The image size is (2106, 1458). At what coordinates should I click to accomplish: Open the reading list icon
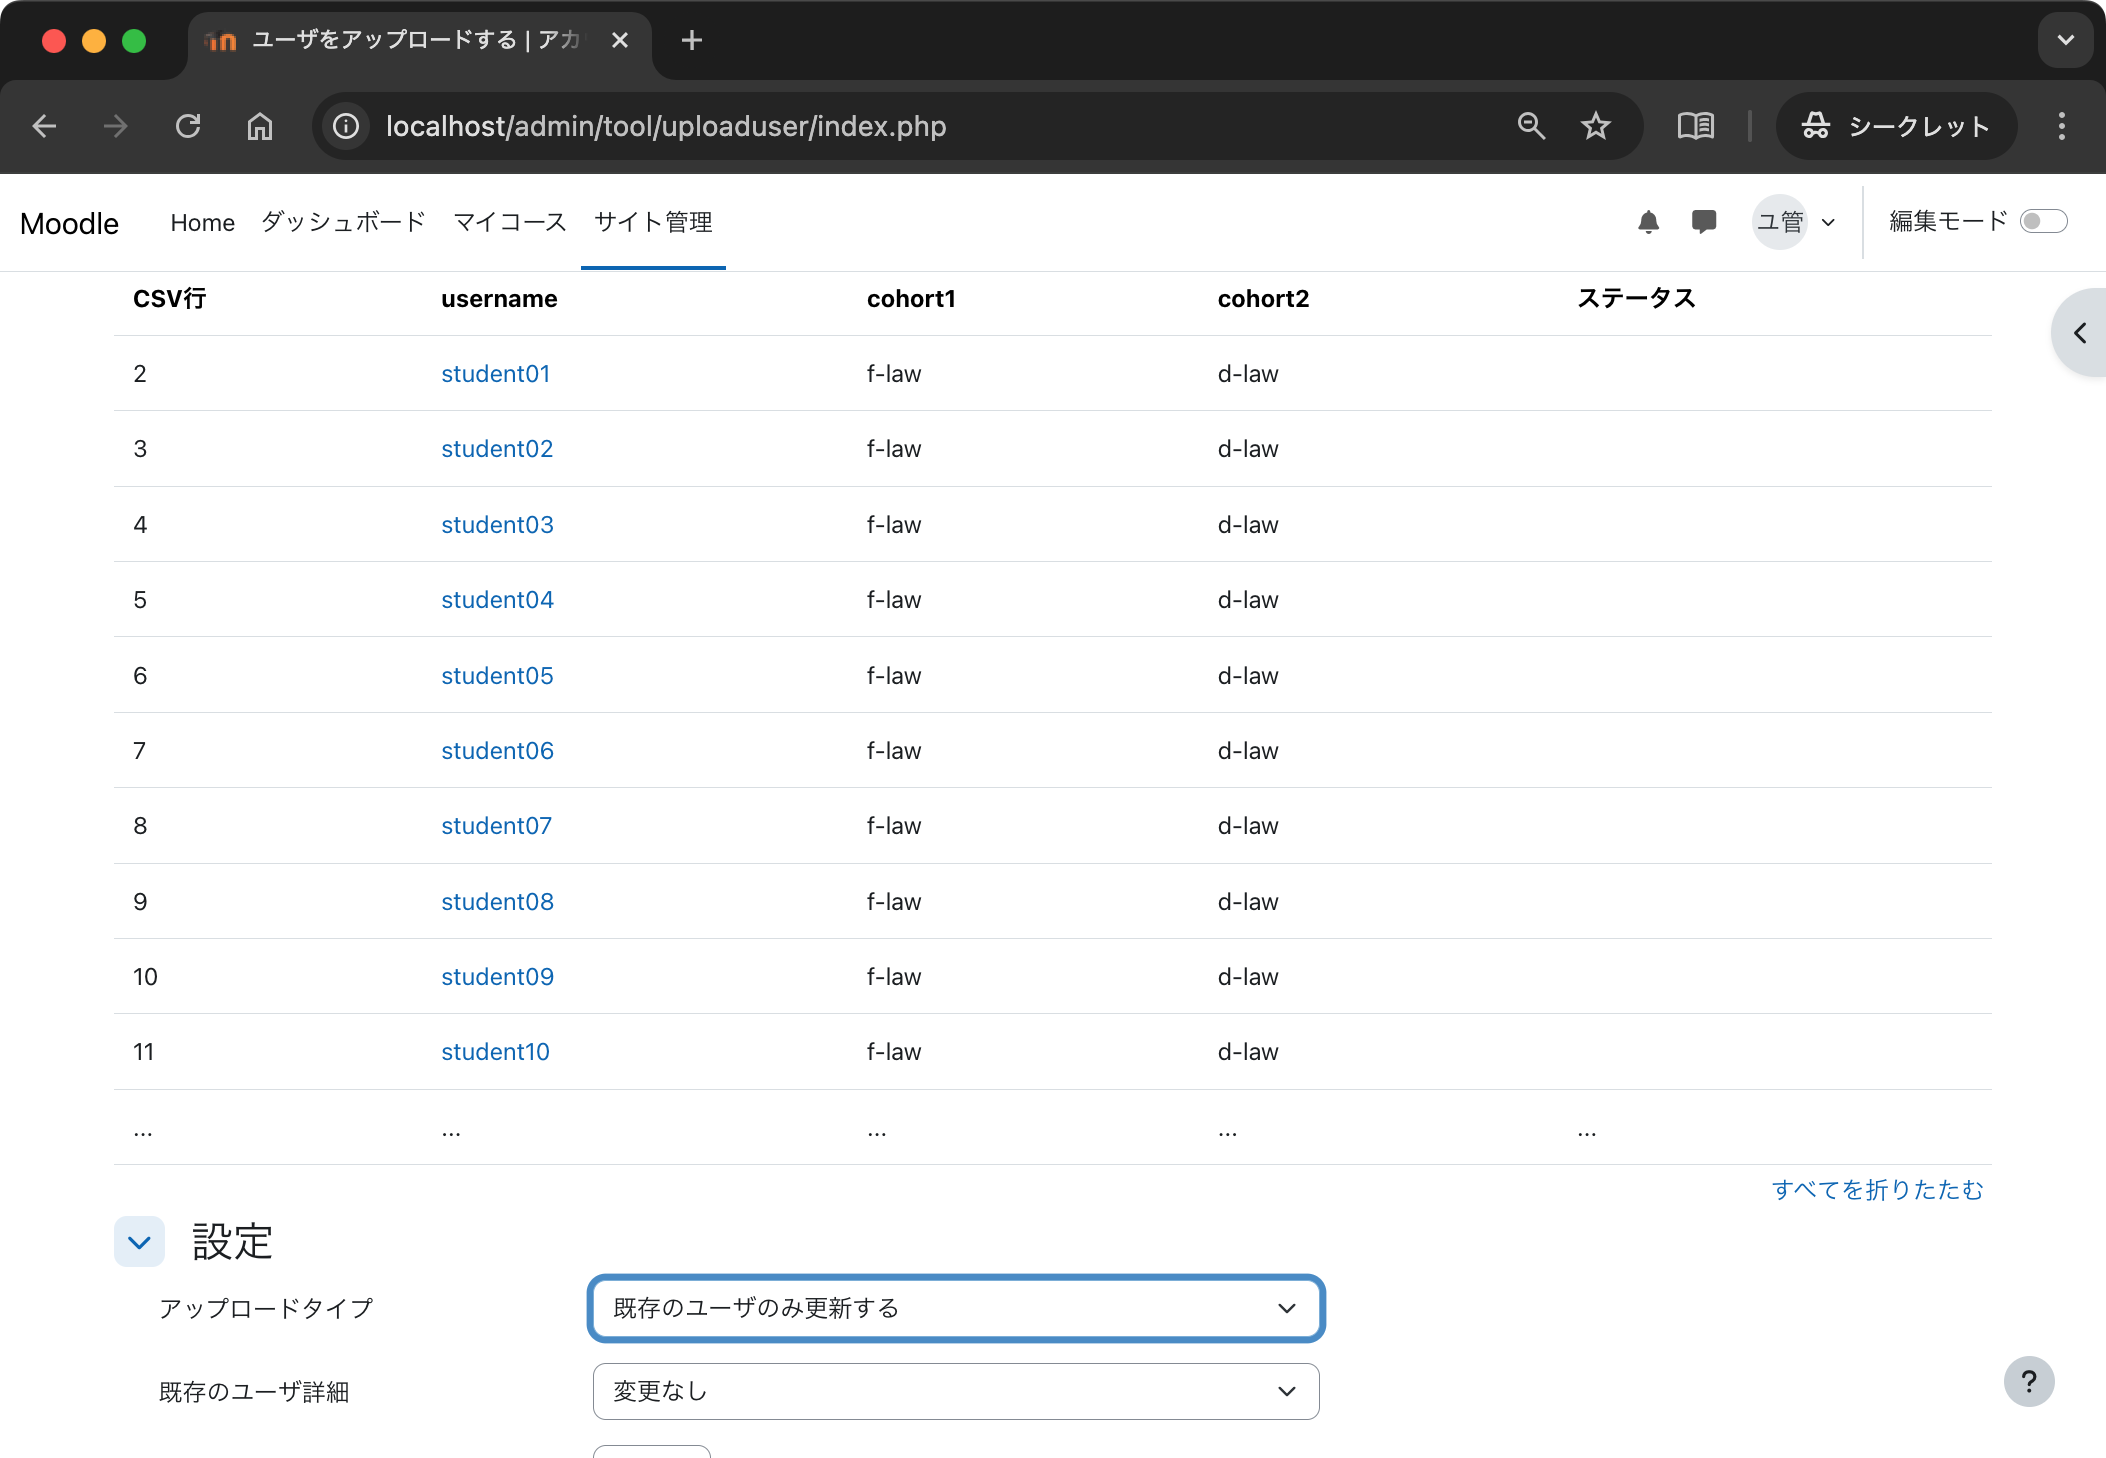1695,126
